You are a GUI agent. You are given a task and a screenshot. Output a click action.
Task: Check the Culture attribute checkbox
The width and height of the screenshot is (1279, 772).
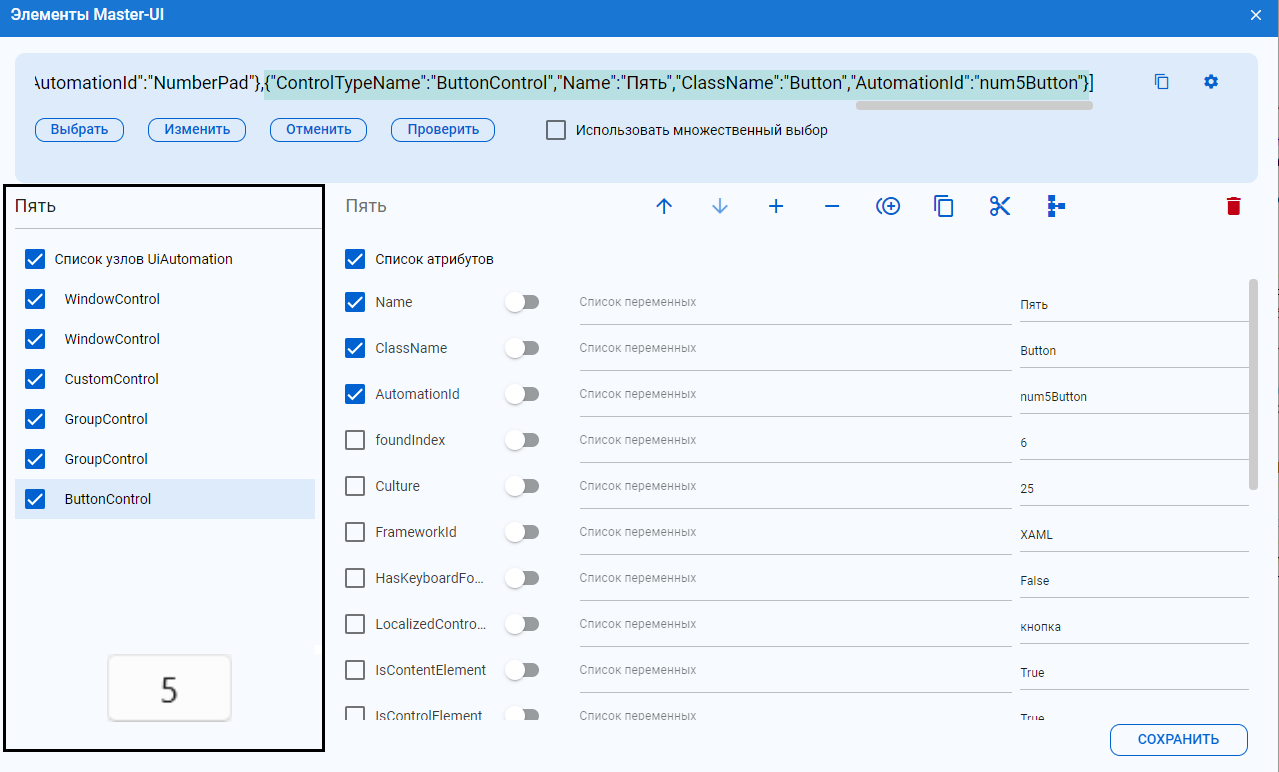click(x=355, y=486)
